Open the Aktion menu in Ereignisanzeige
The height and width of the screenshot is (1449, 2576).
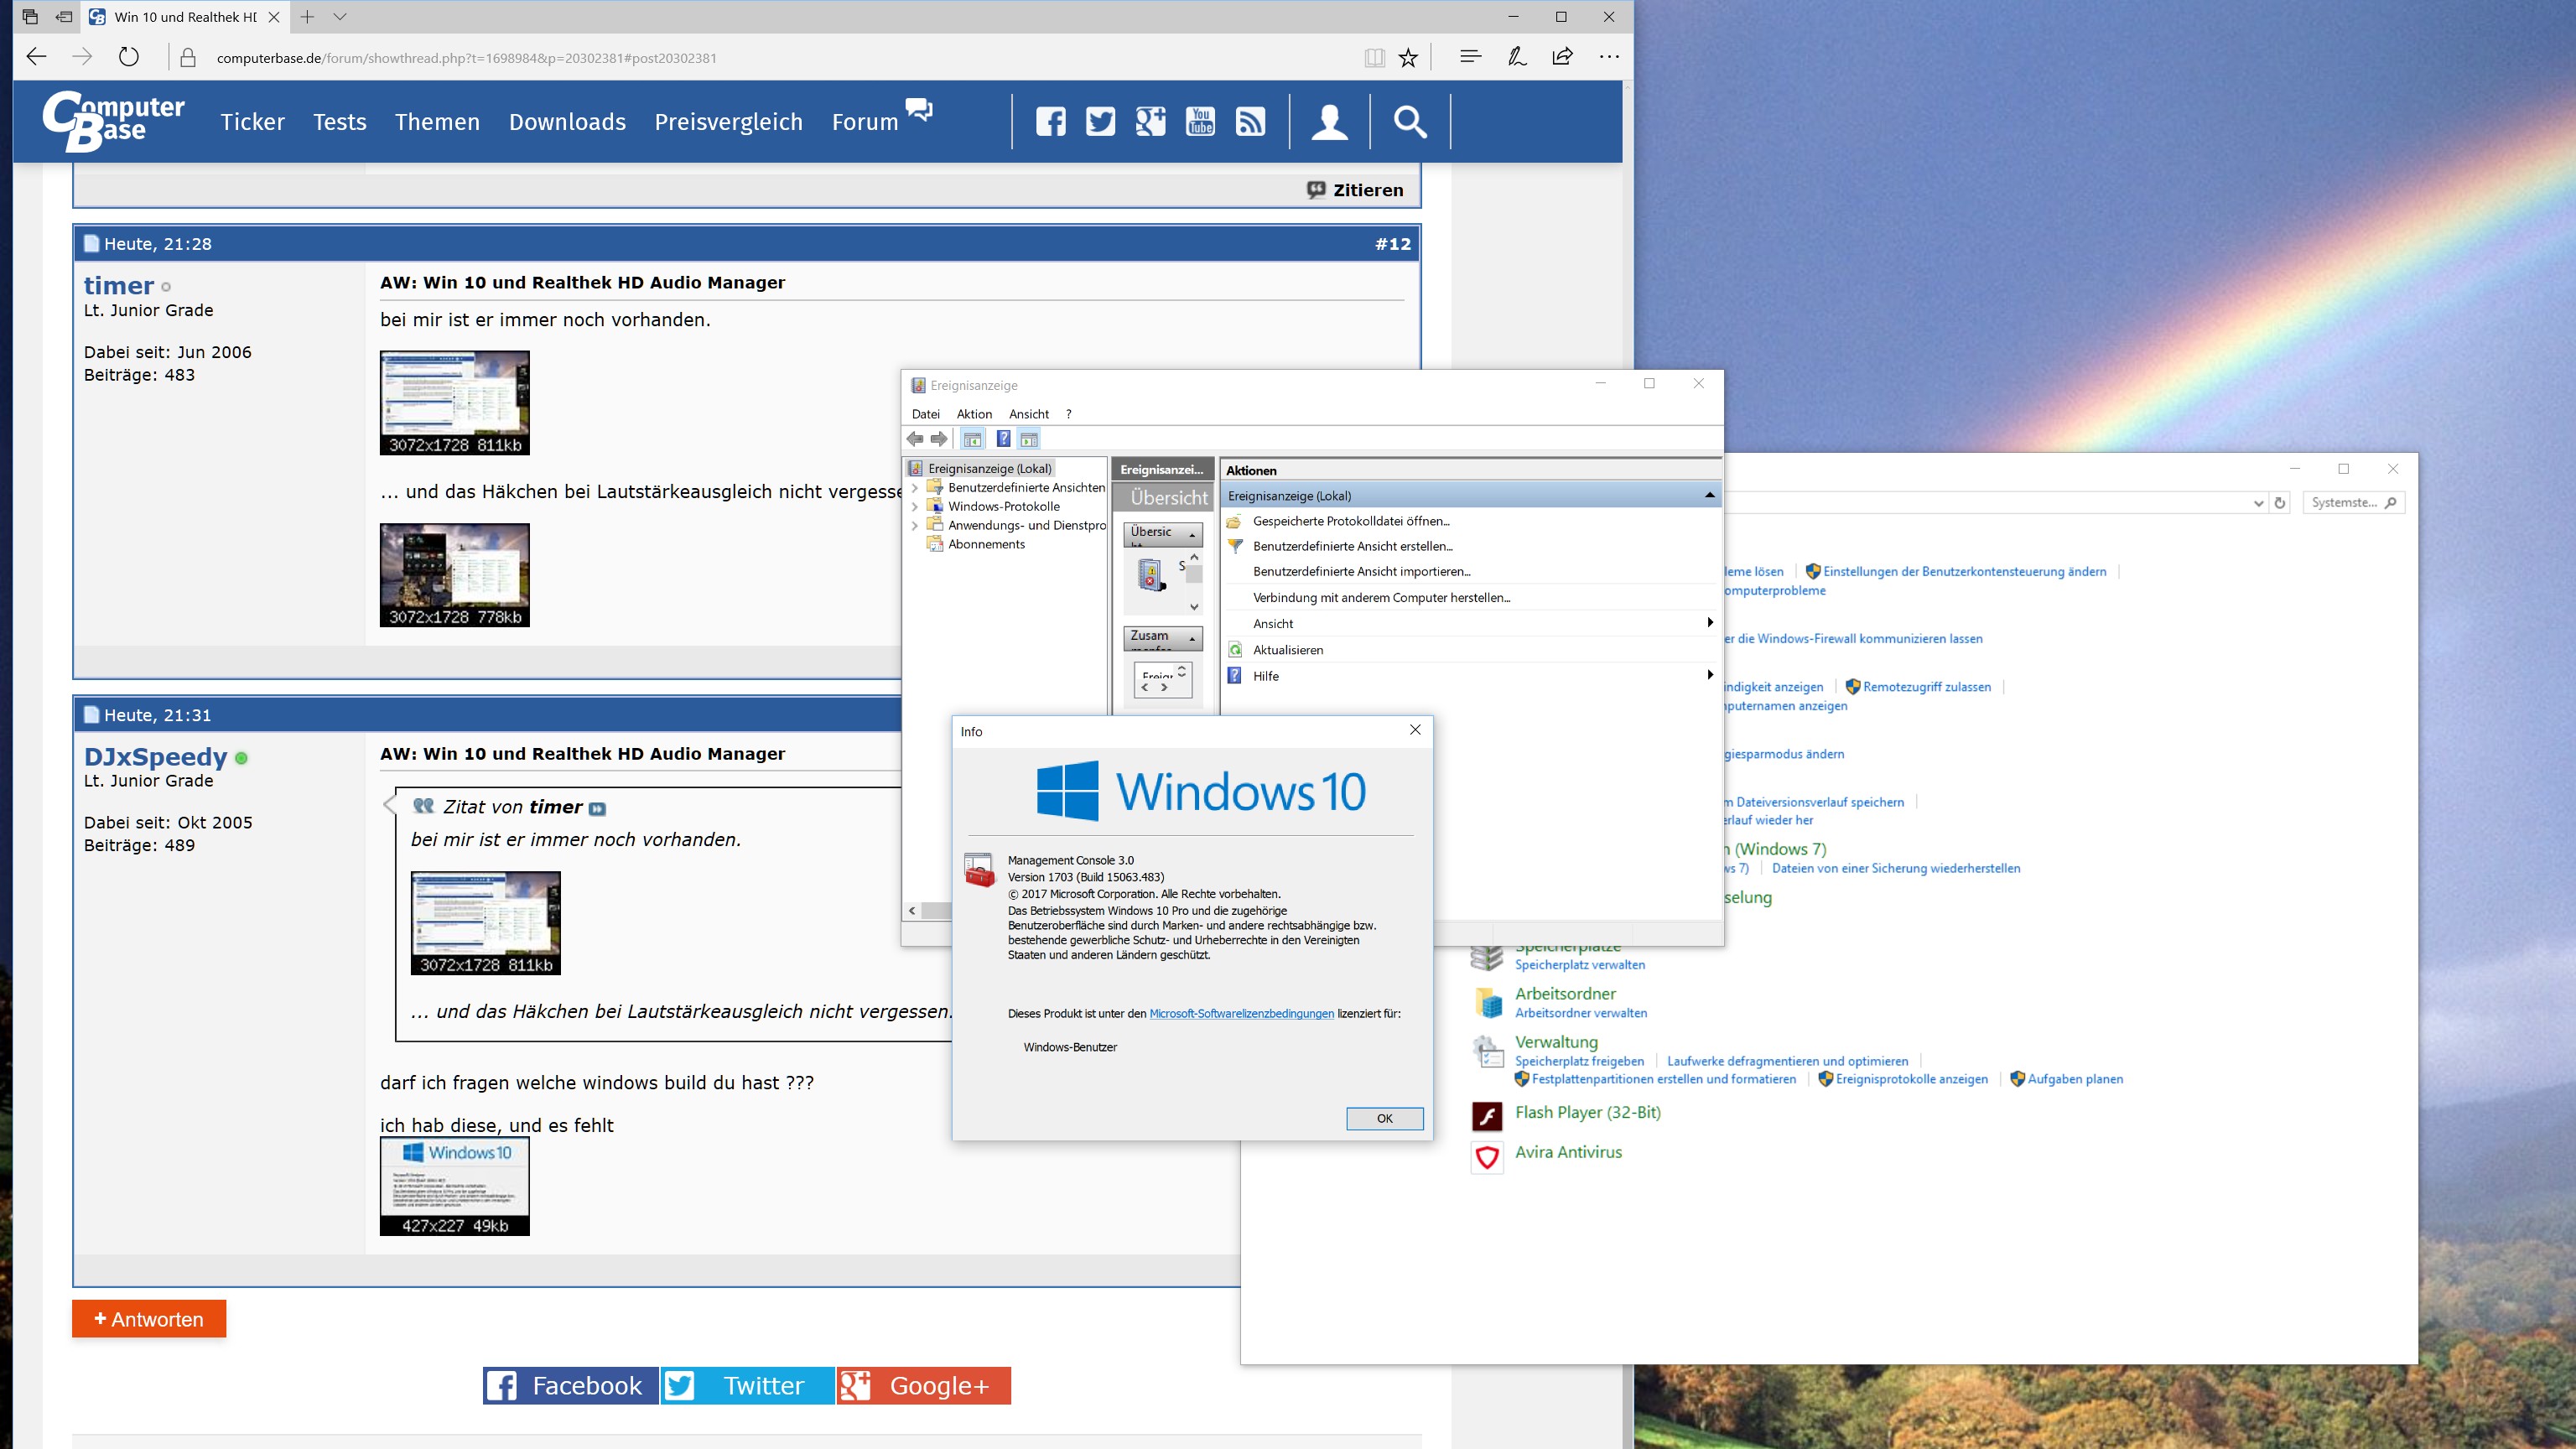pyautogui.click(x=973, y=414)
